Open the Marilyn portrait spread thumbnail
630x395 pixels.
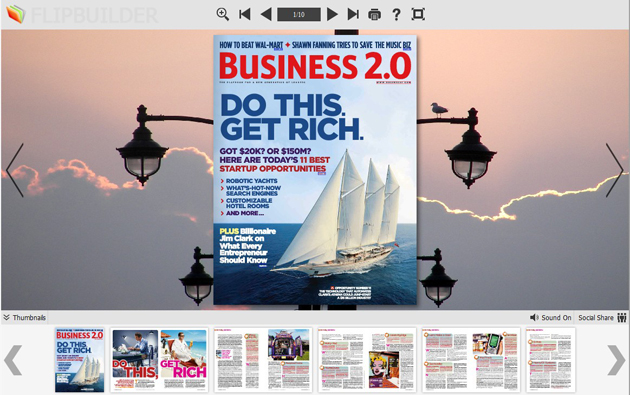tap(367, 360)
